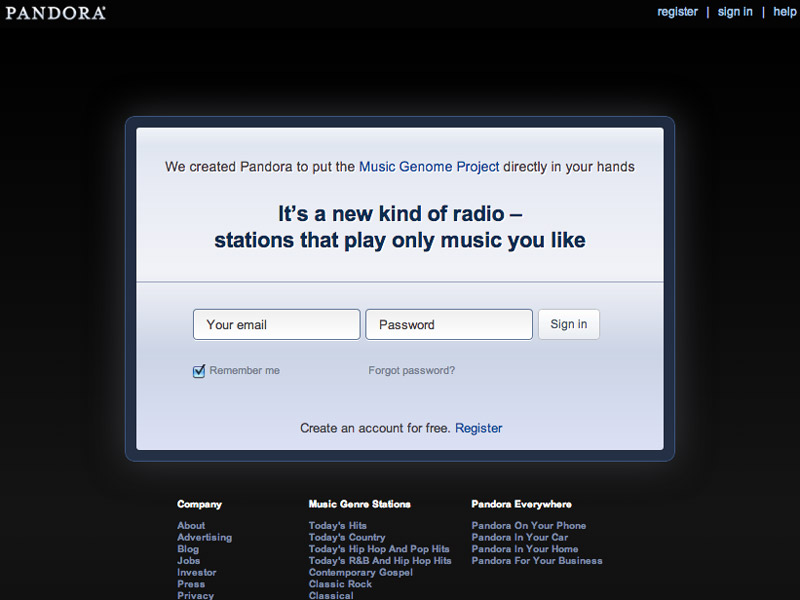Viewport: 800px width, 600px height.
Task: Click the Sign in button
Action: (x=569, y=324)
